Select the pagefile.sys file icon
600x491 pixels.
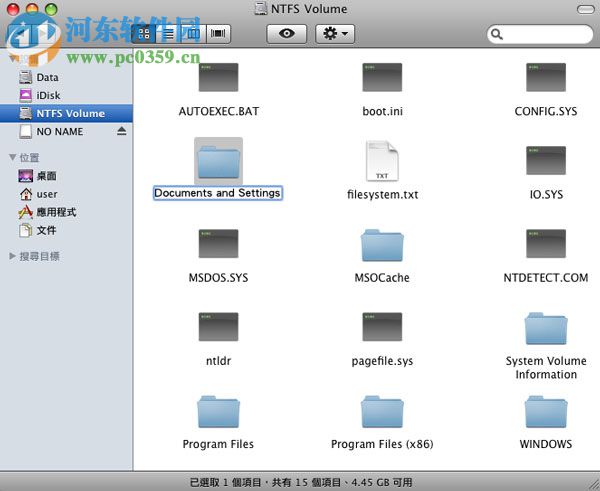pyautogui.click(x=382, y=327)
